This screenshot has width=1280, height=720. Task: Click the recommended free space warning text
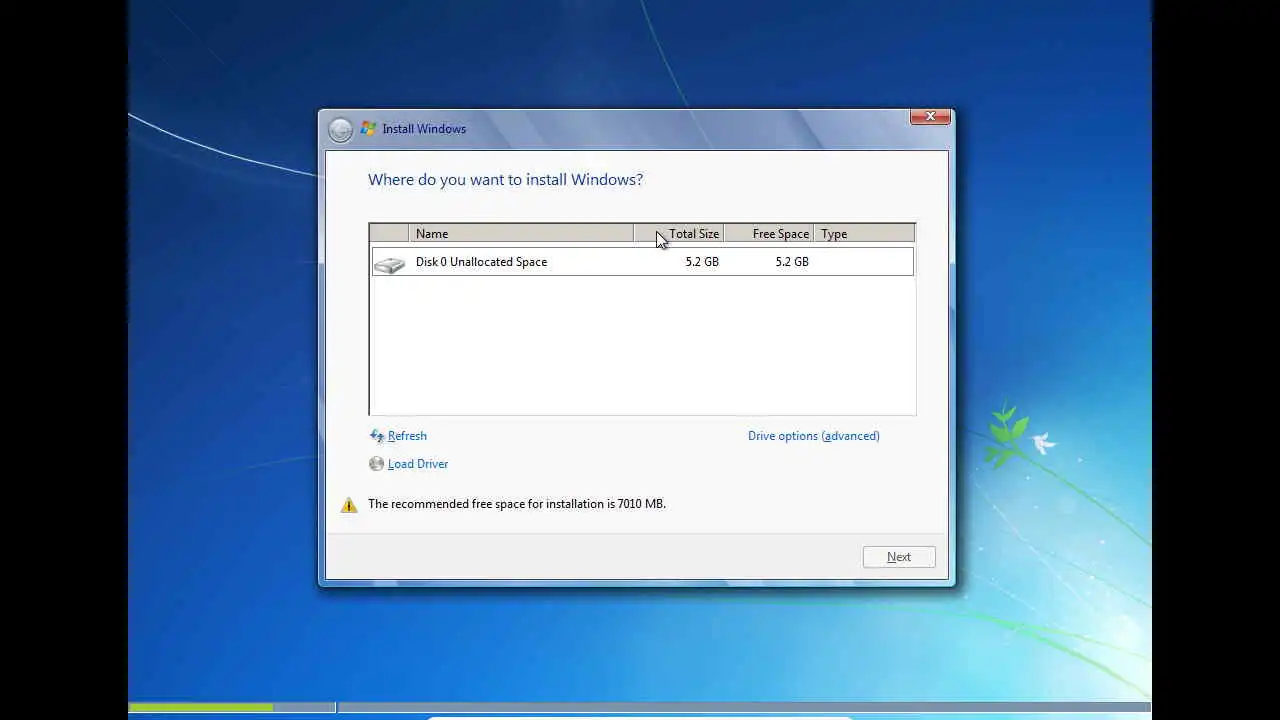(517, 504)
